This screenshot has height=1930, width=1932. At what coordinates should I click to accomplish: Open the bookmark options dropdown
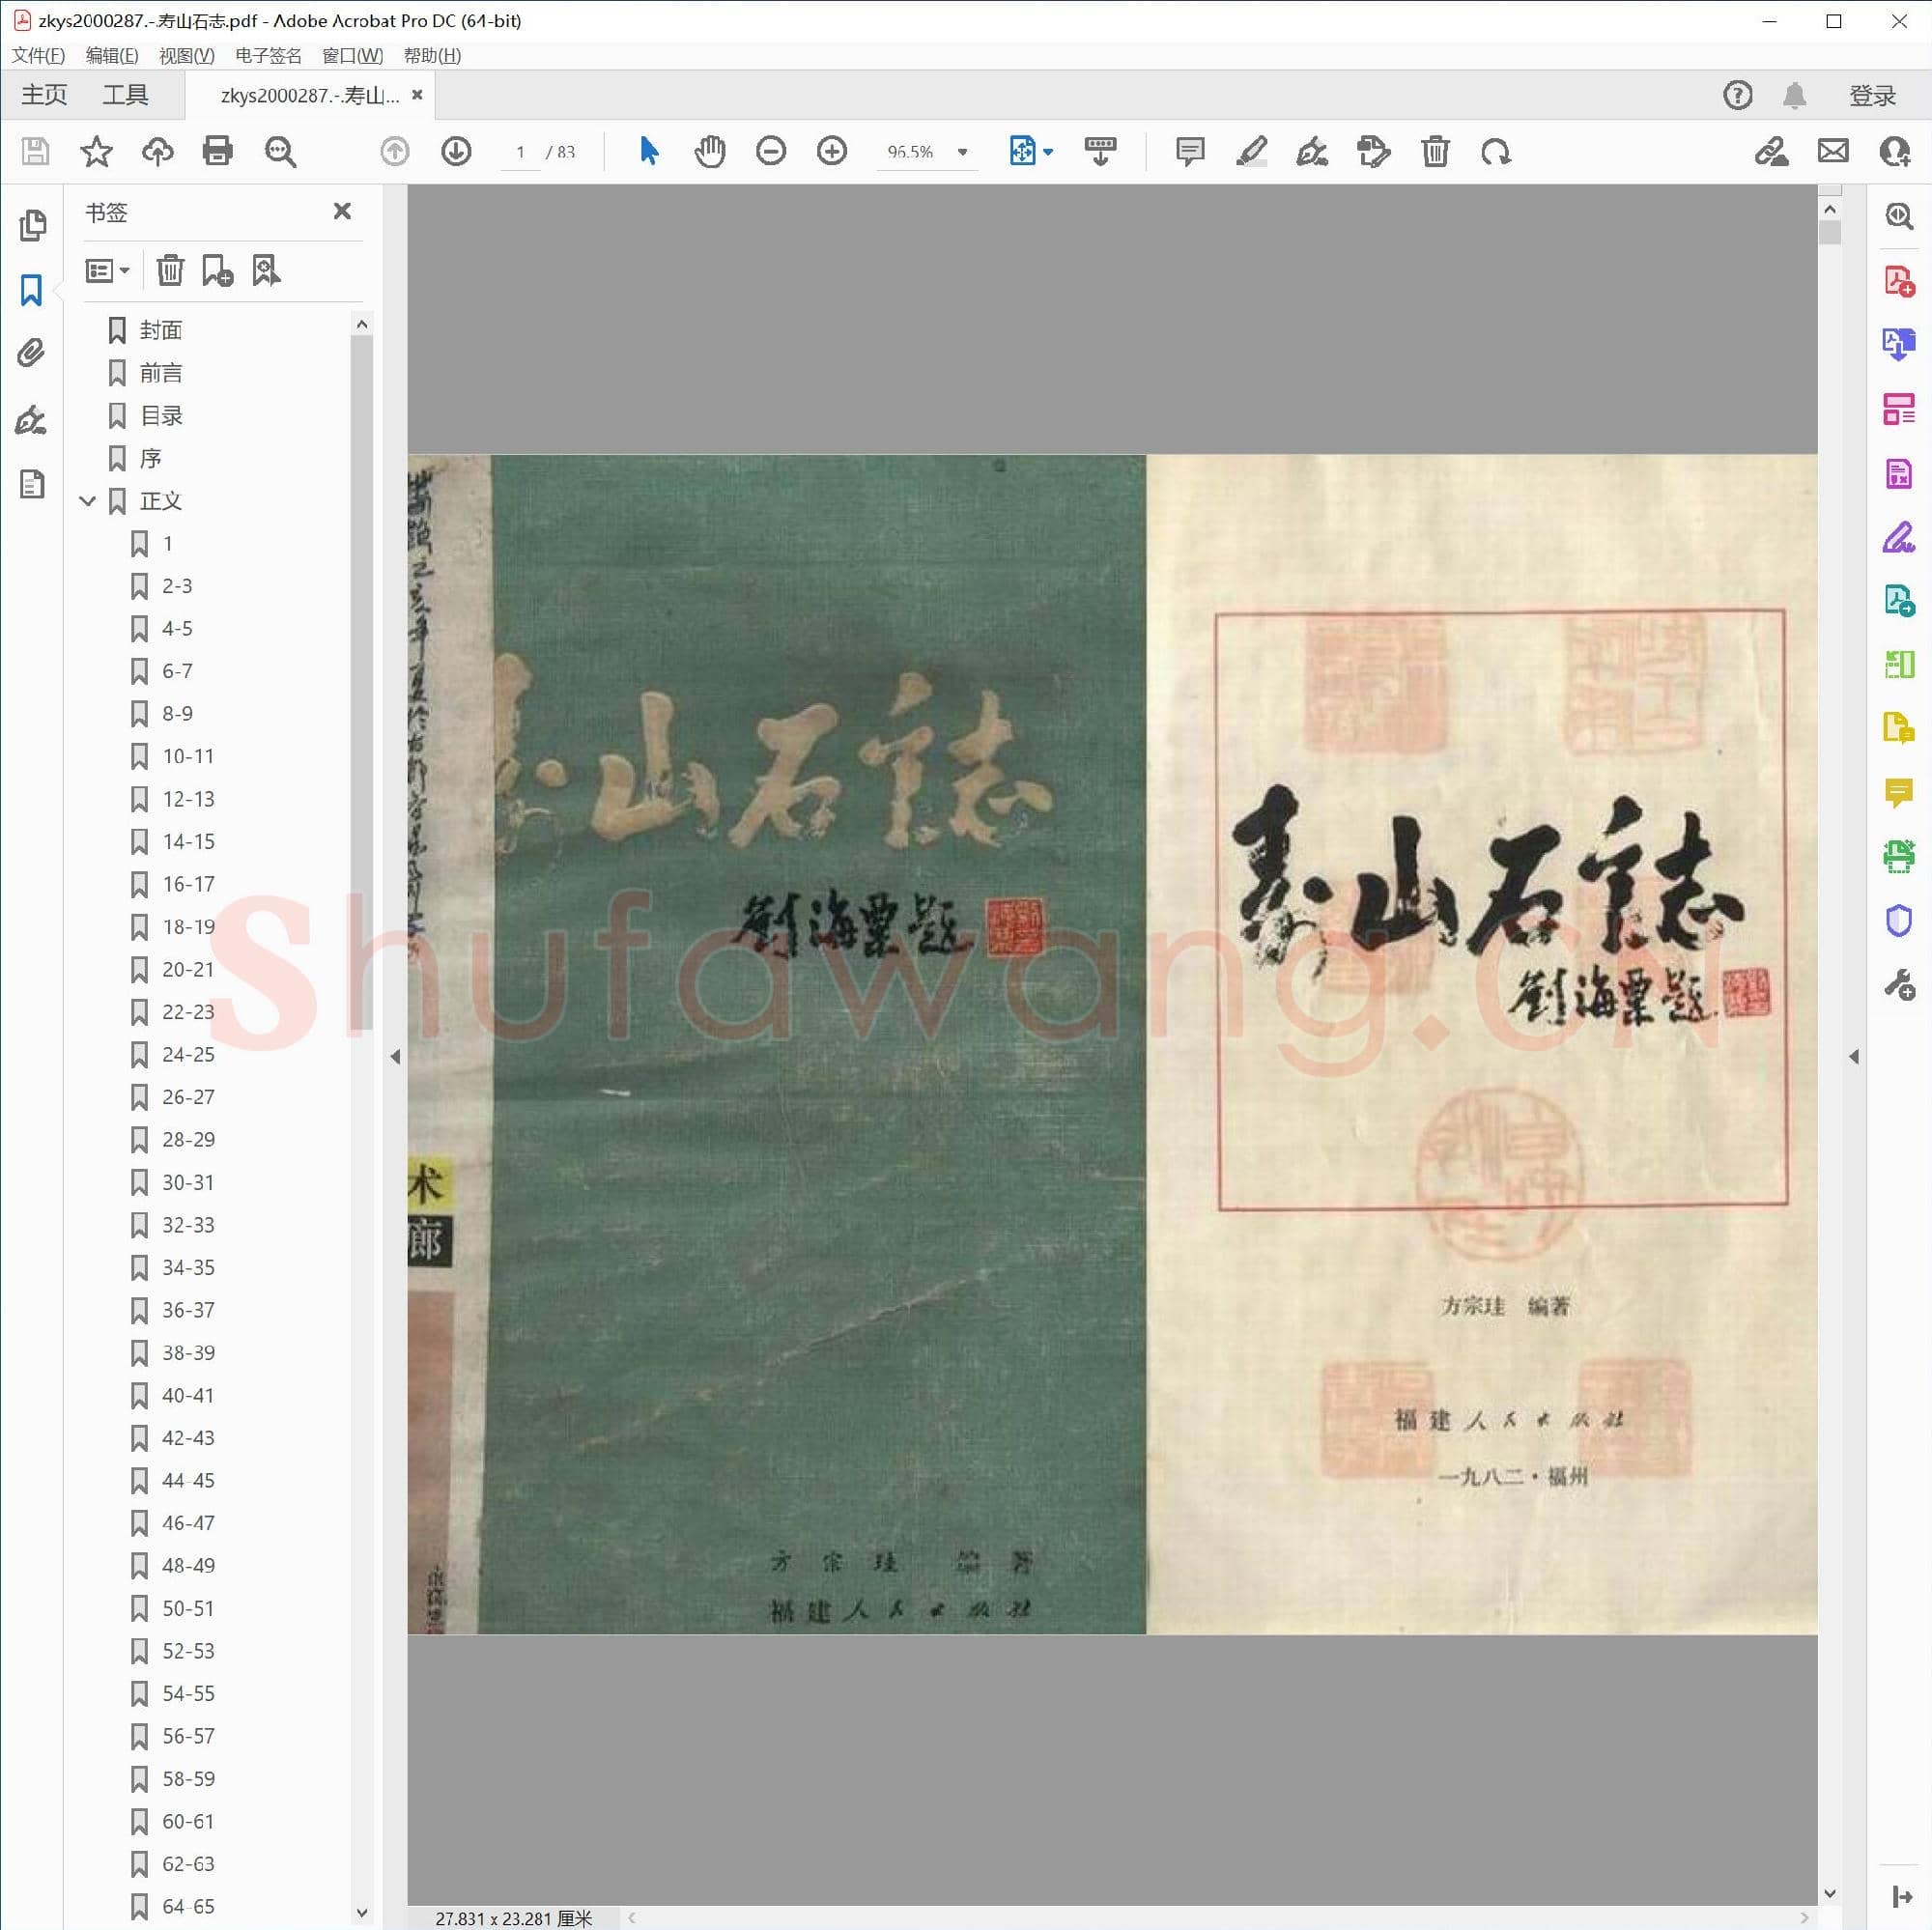point(107,269)
